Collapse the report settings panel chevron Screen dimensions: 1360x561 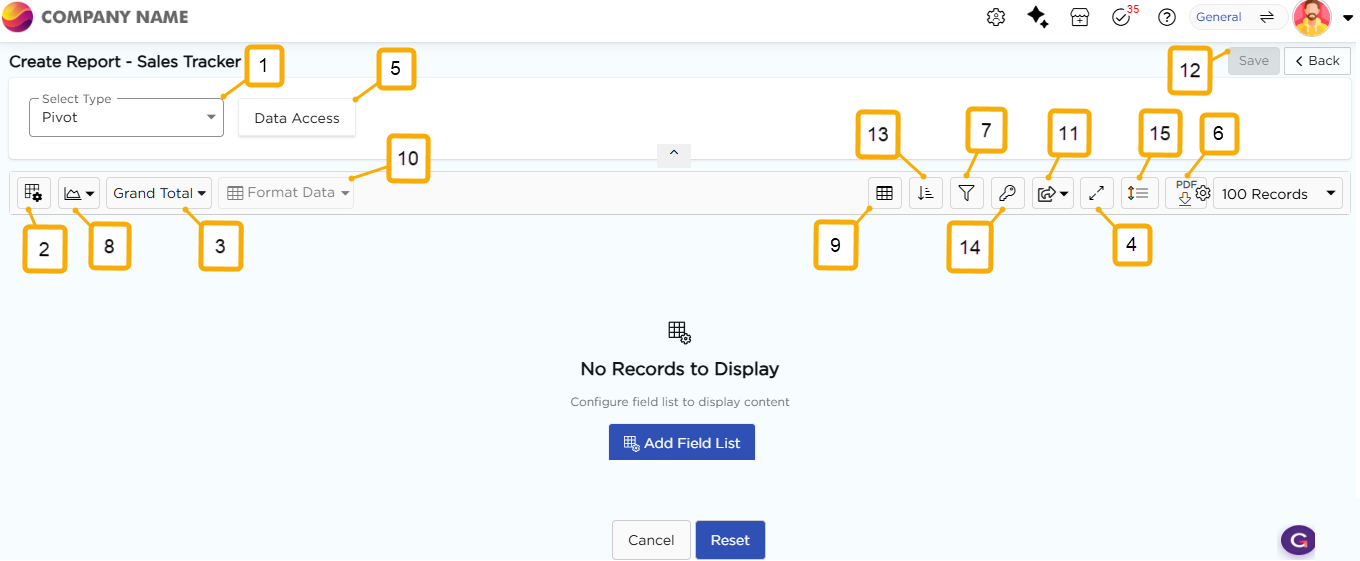pyautogui.click(x=673, y=153)
